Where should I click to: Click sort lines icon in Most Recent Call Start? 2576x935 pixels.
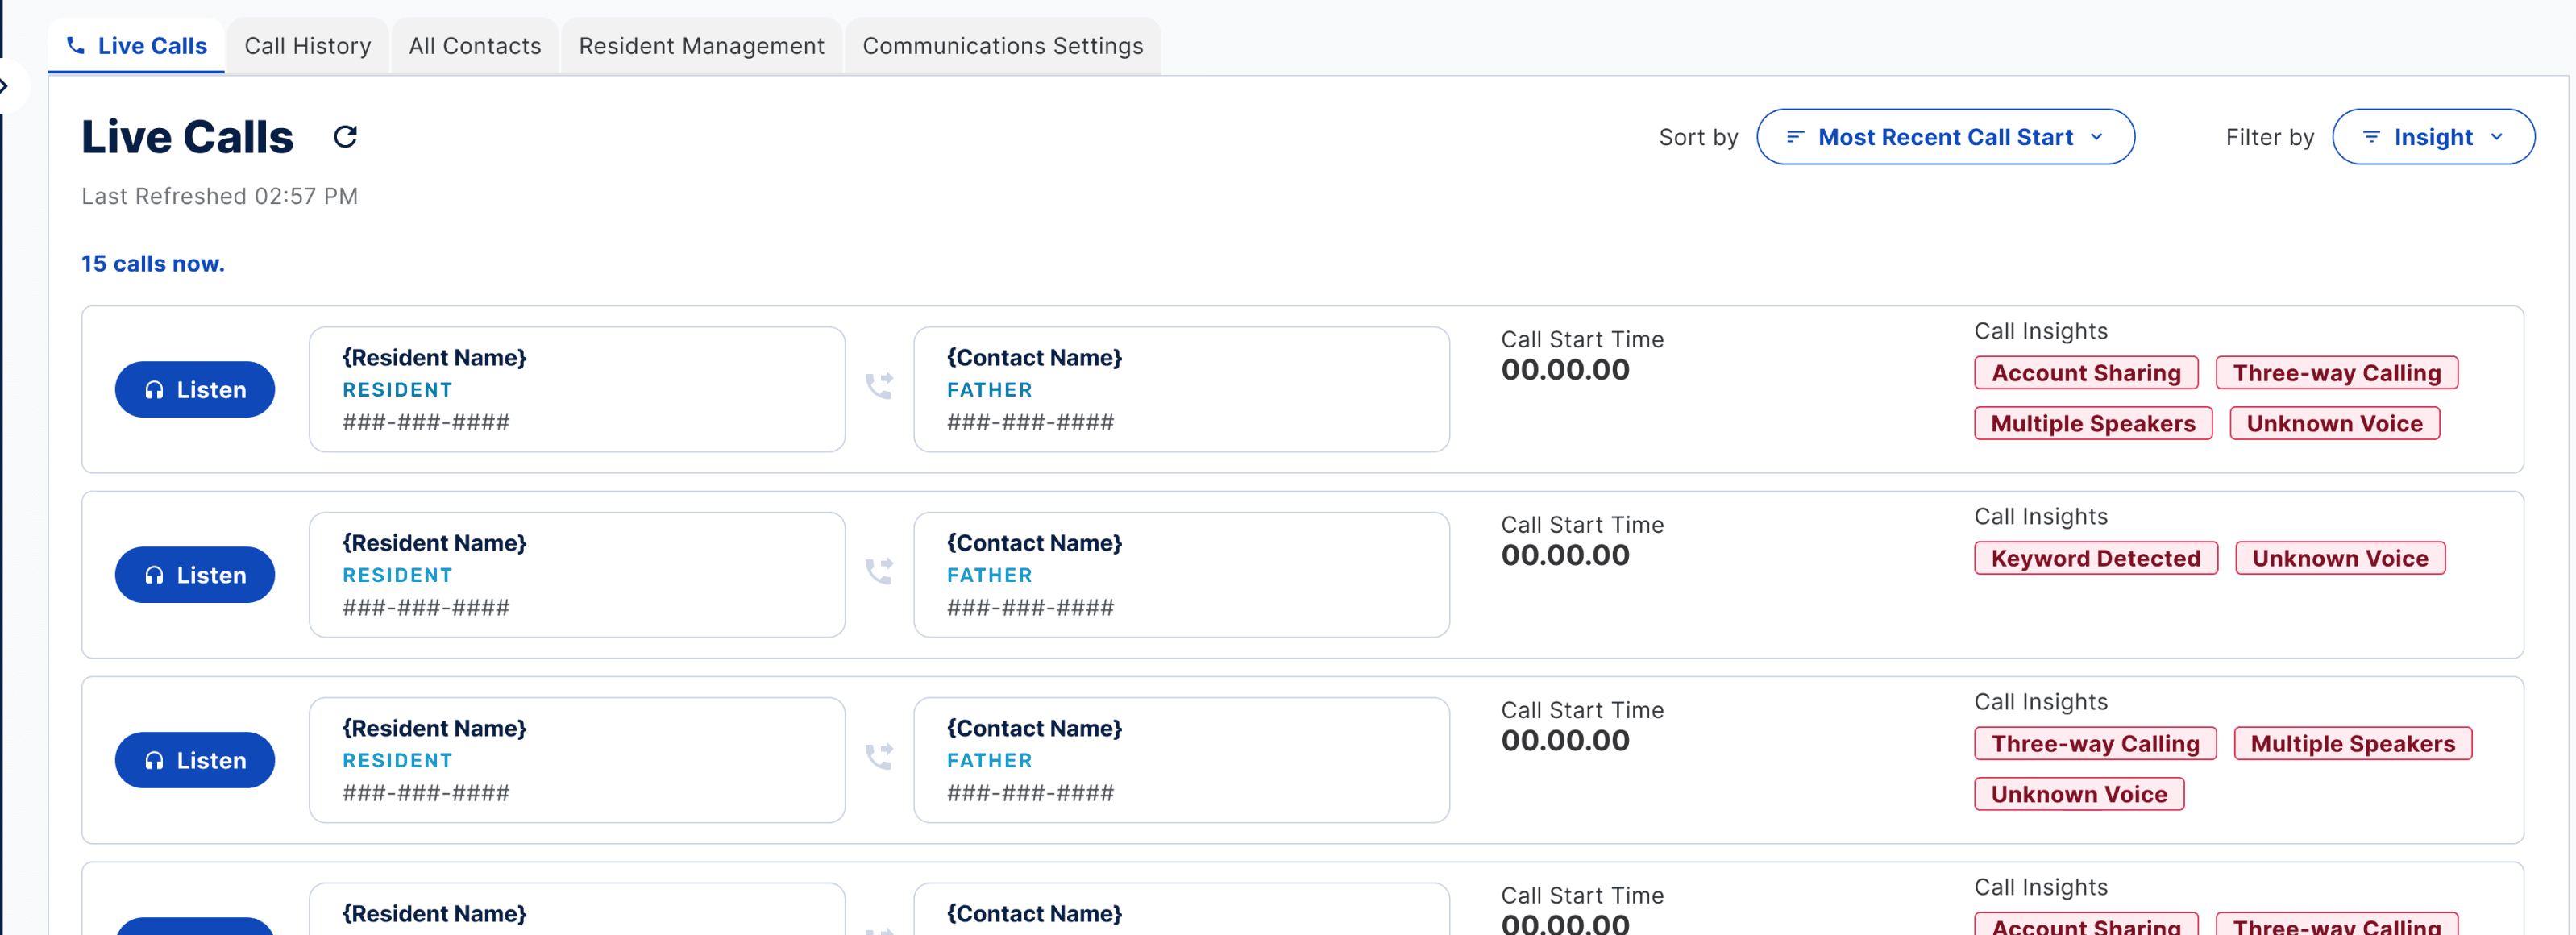[1795, 137]
